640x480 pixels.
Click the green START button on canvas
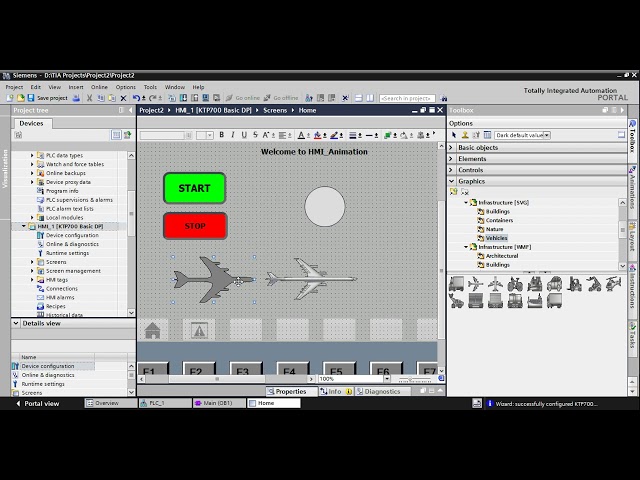coord(195,188)
